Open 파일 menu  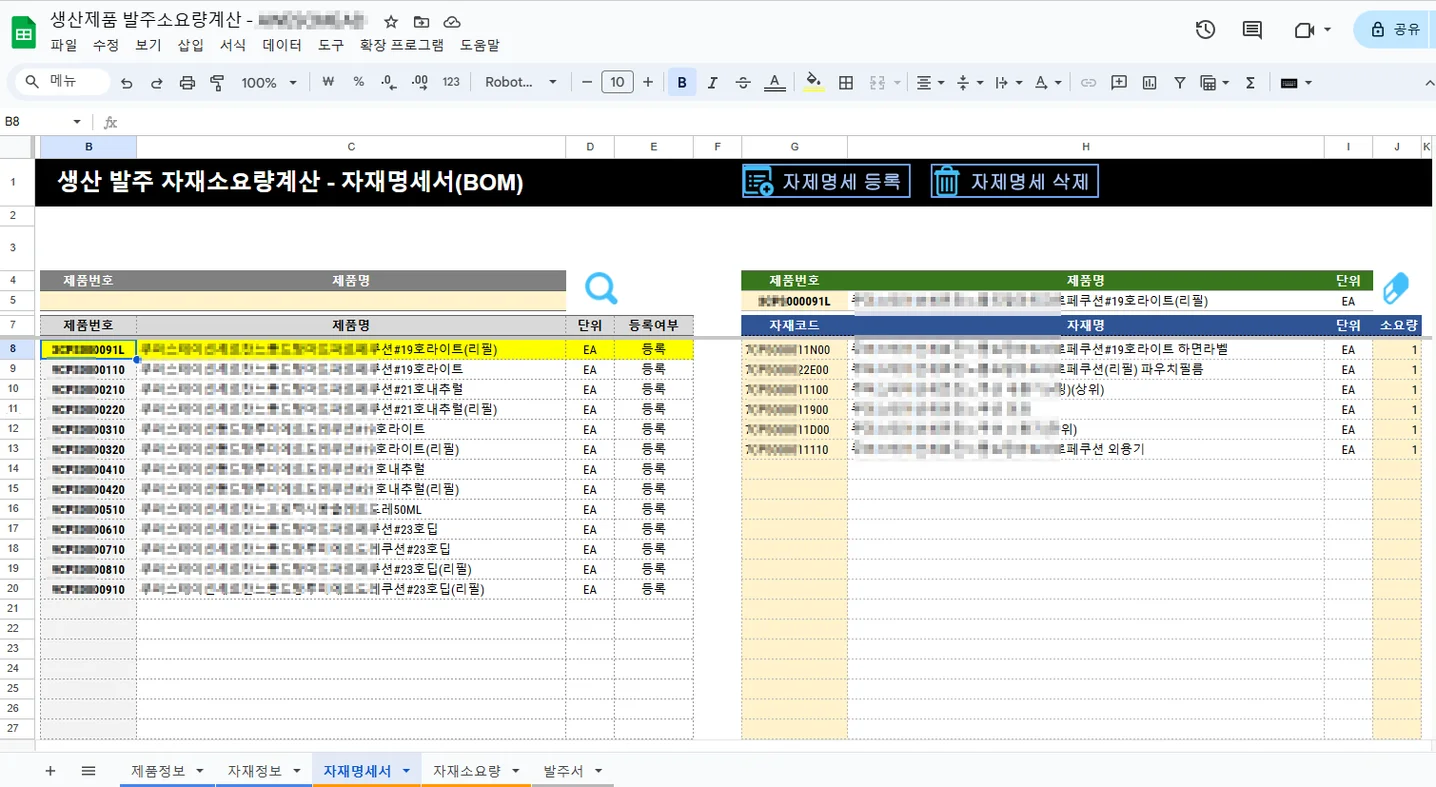coord(63,45)
